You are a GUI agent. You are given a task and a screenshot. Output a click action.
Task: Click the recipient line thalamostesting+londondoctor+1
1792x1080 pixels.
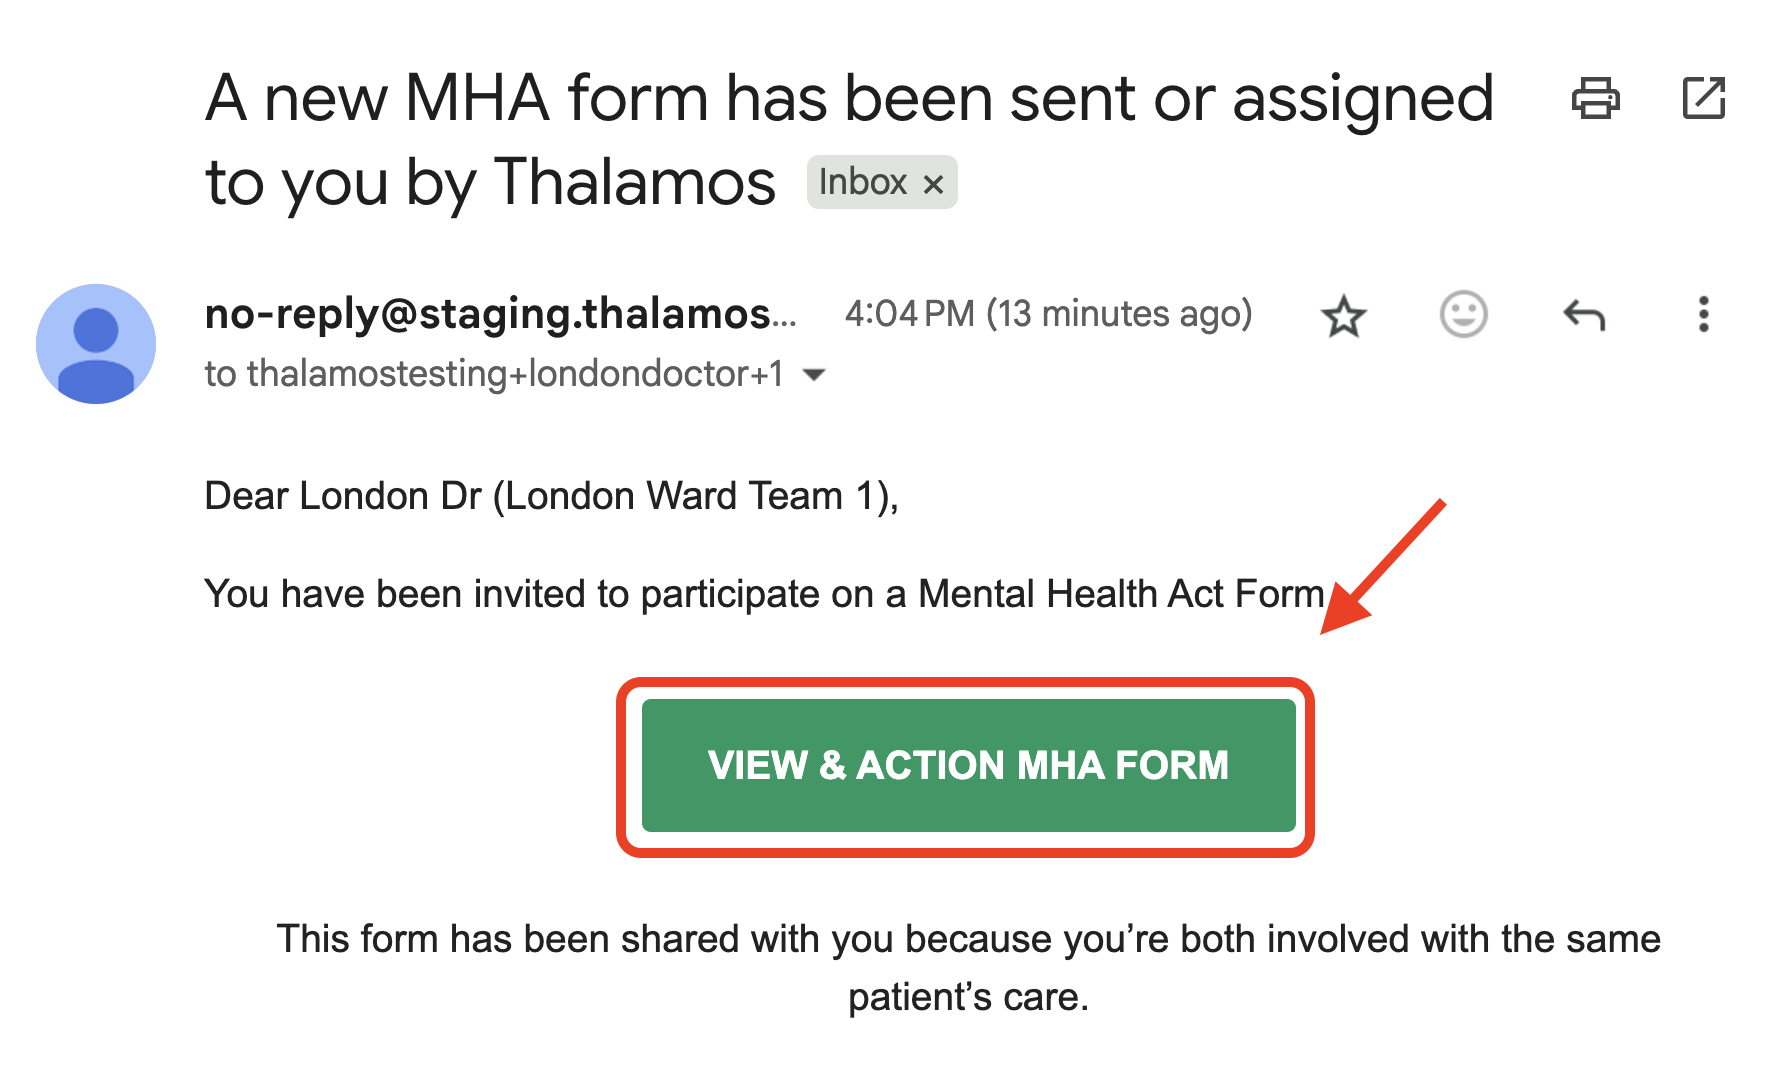coord(495,374)
